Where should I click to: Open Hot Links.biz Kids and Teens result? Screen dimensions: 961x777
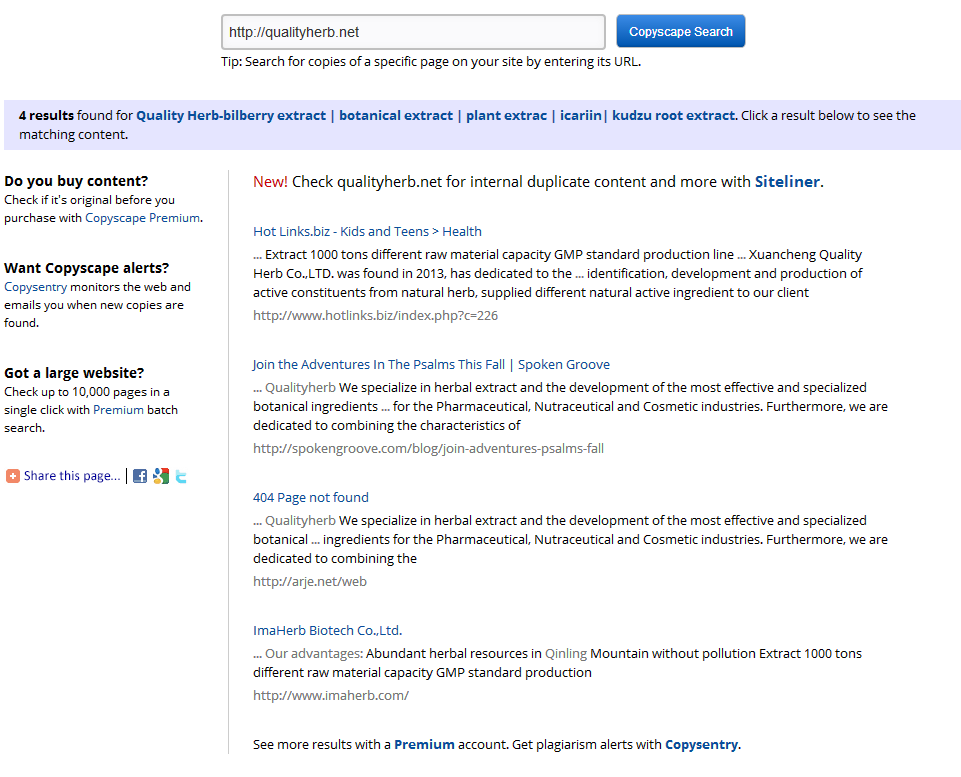click(367, 232)
